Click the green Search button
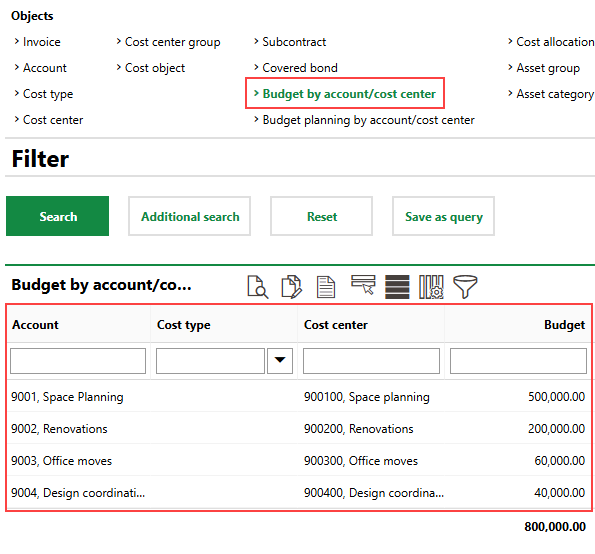Image resolution: width=595 pixels, height=554 pixels. point(58,216)
